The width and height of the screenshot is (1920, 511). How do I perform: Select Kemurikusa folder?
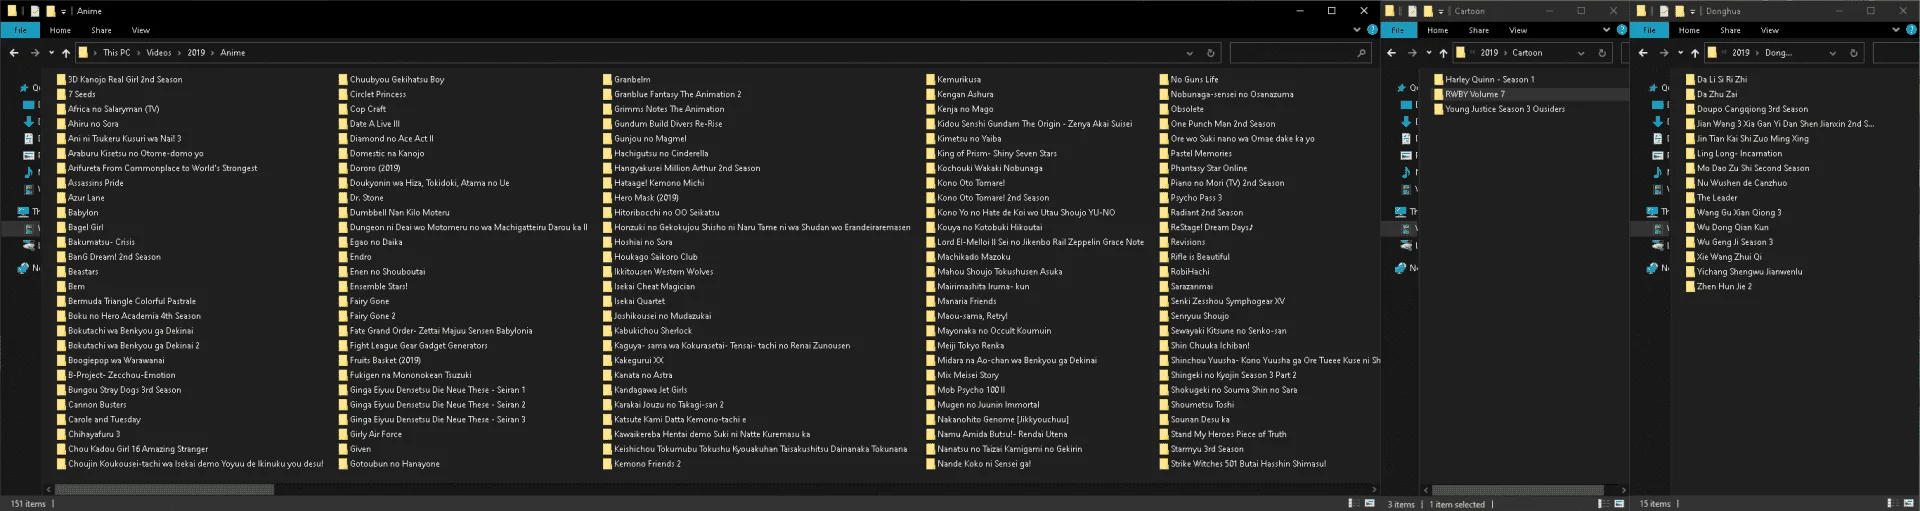pos(952,79)
